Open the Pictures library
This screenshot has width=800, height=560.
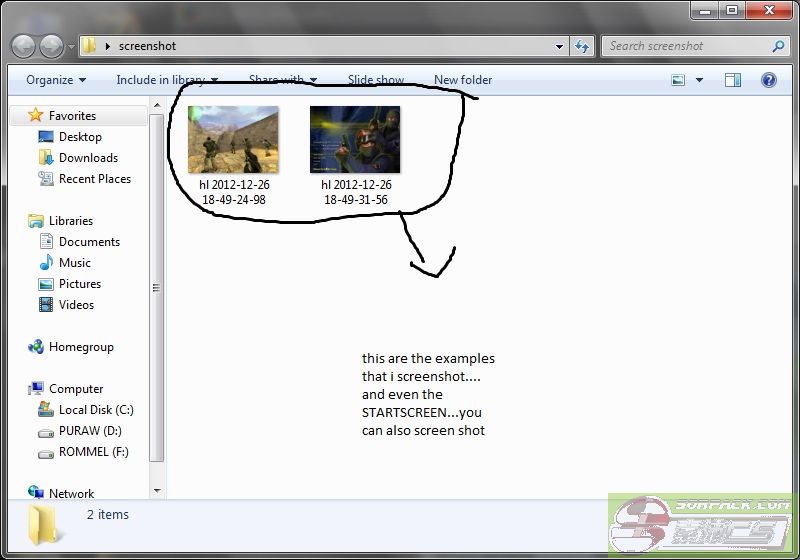(80, 284)
